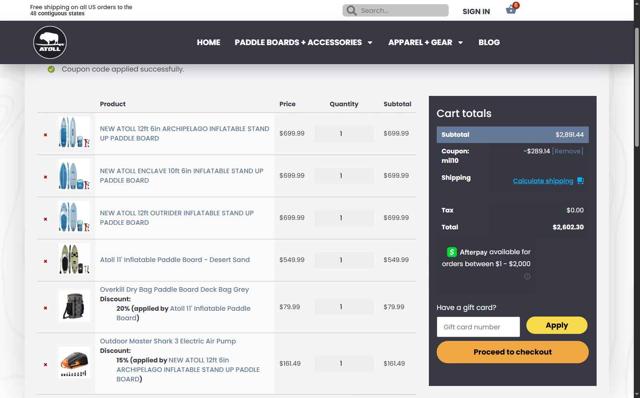Click the Afterpay green logo icon
This screenshot has height=398, width=640.
point(451,252)
